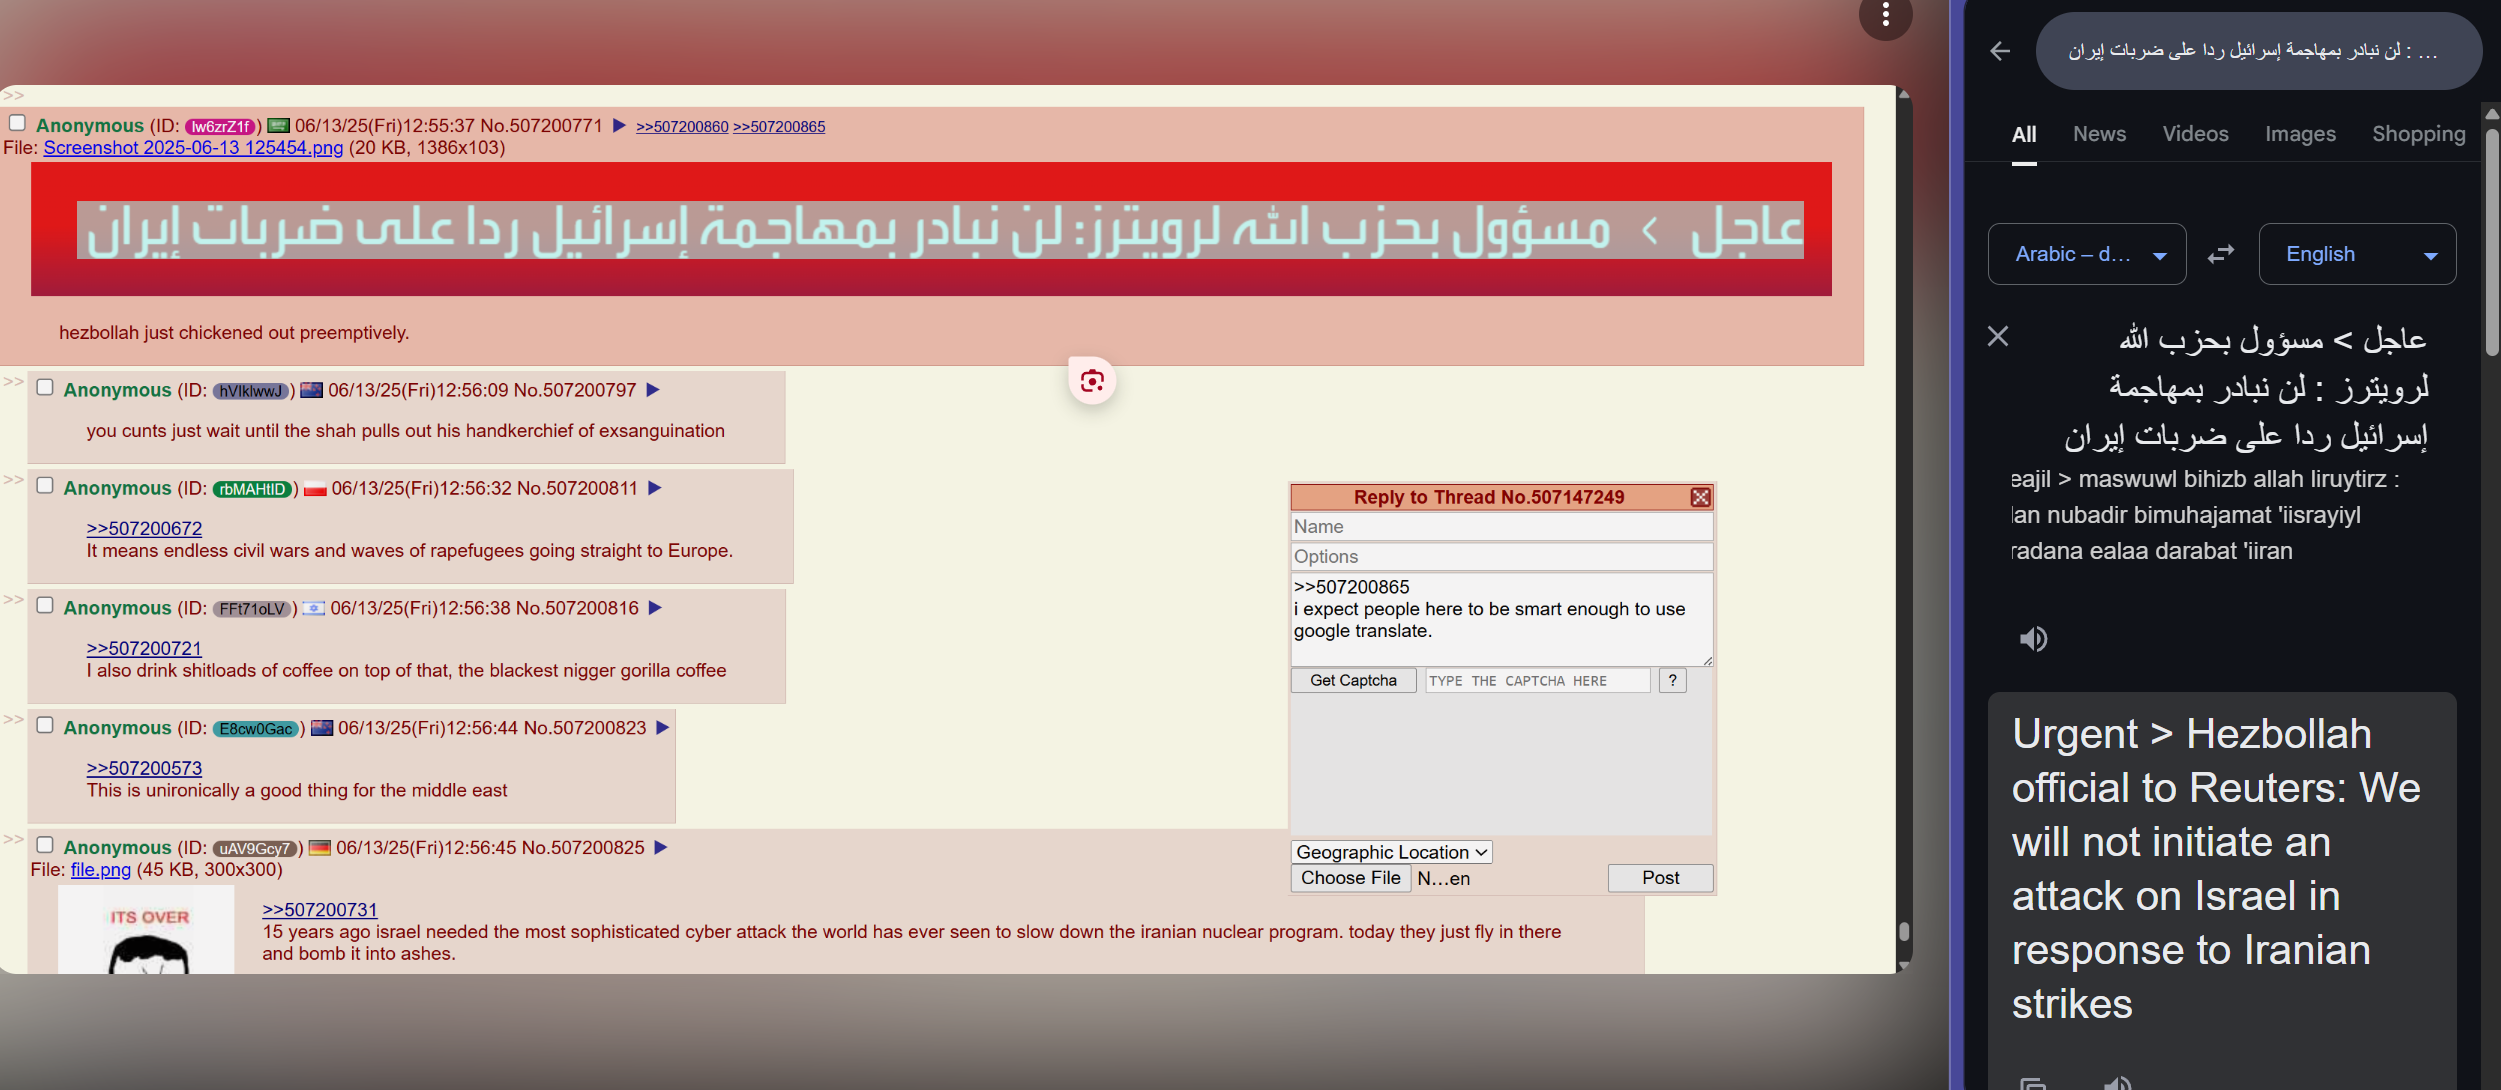Listen to Arabic source pronunciation
The image size is (2501, 1090).
[2033, 638]
